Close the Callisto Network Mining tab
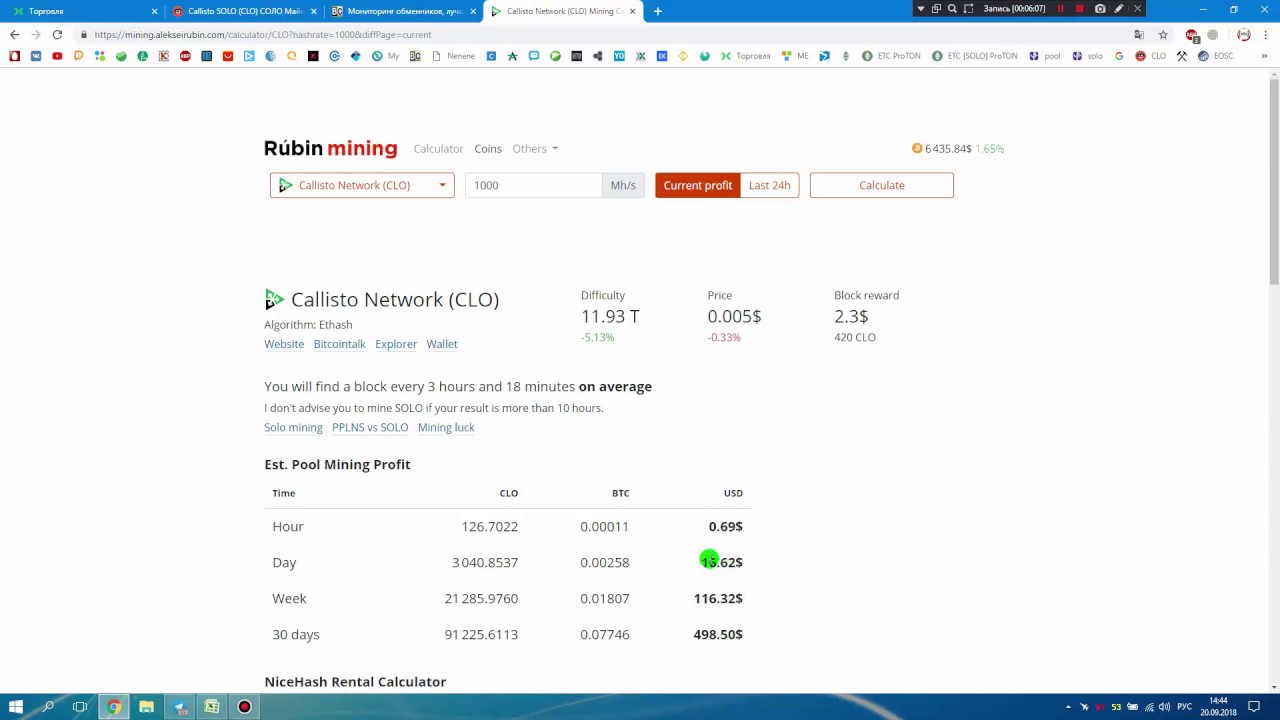 [633, 11]
